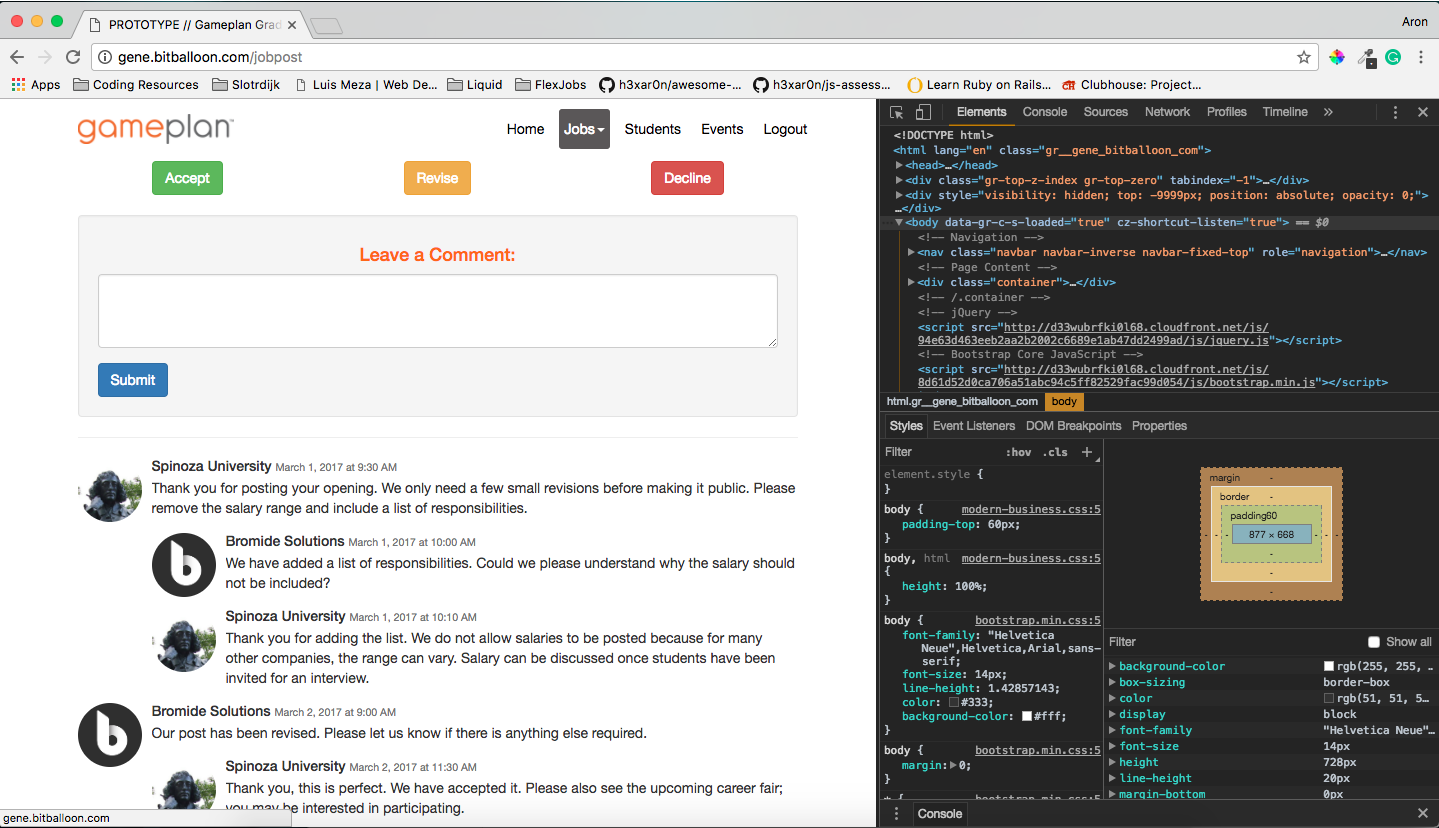
Task: Expand the div container element node
Action: pyautogui.click(x=911, y=282)
